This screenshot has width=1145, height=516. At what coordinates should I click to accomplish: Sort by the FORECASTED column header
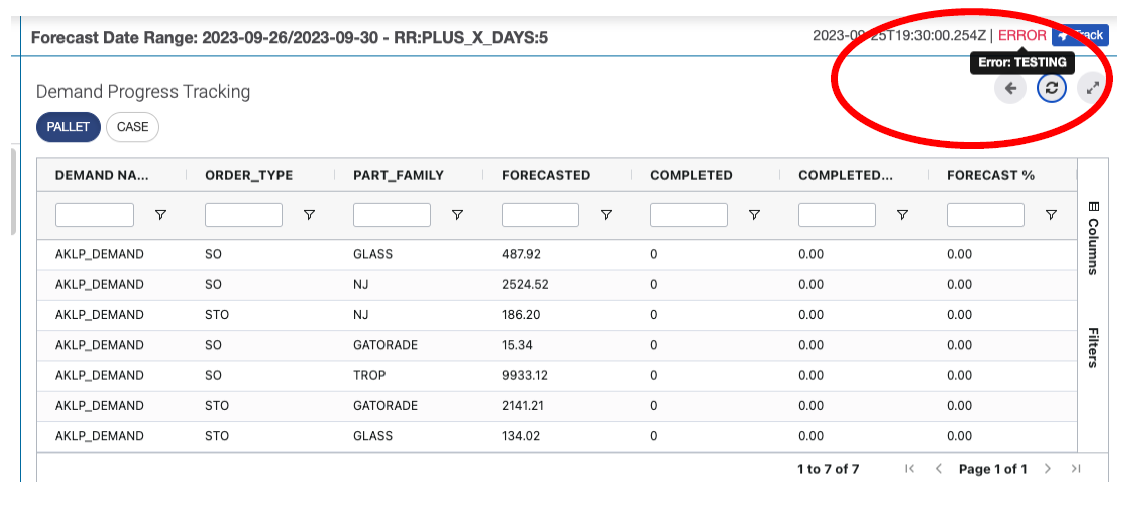(x=546, y=175)
